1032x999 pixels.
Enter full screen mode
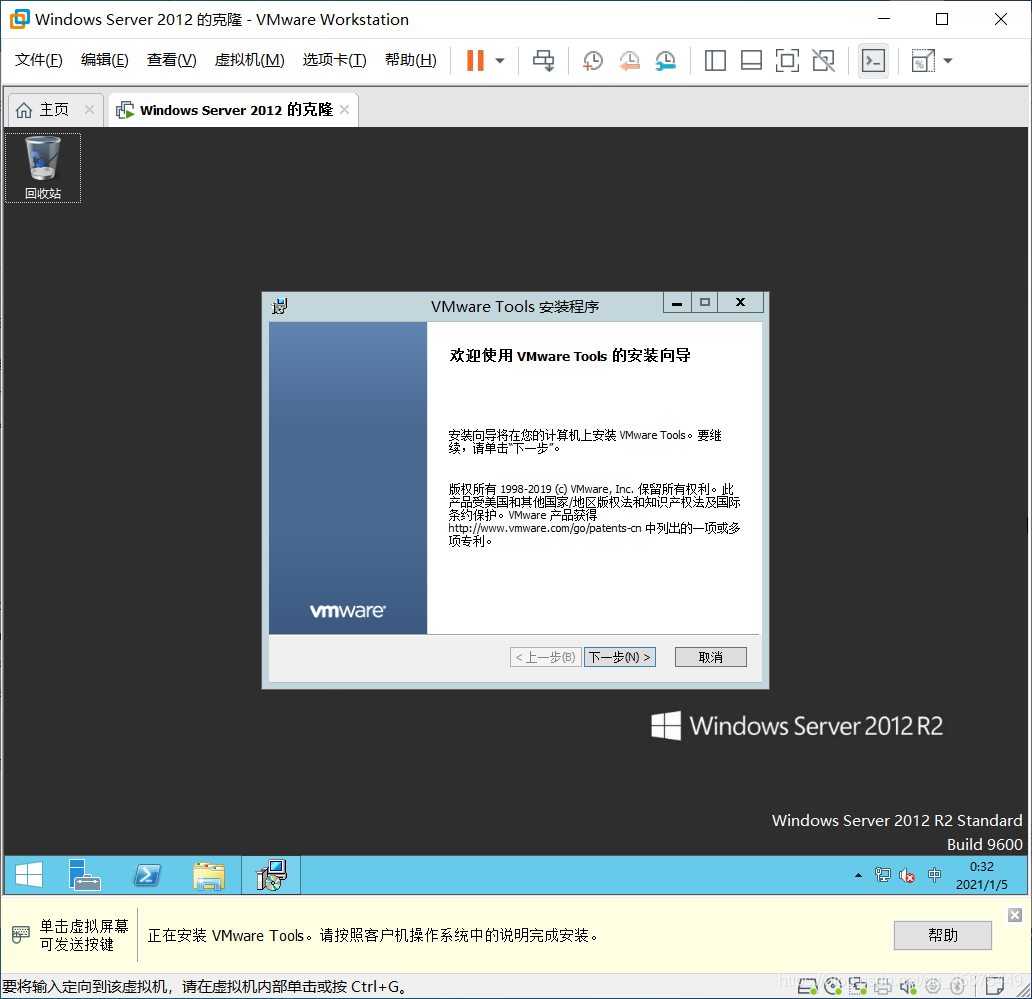[x=787, y=61]
